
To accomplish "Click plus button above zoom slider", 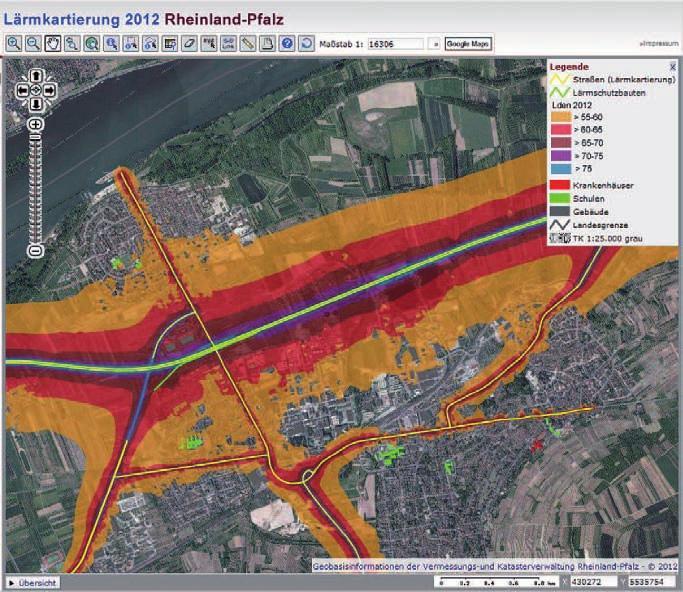I will click(x=36, y=124).
